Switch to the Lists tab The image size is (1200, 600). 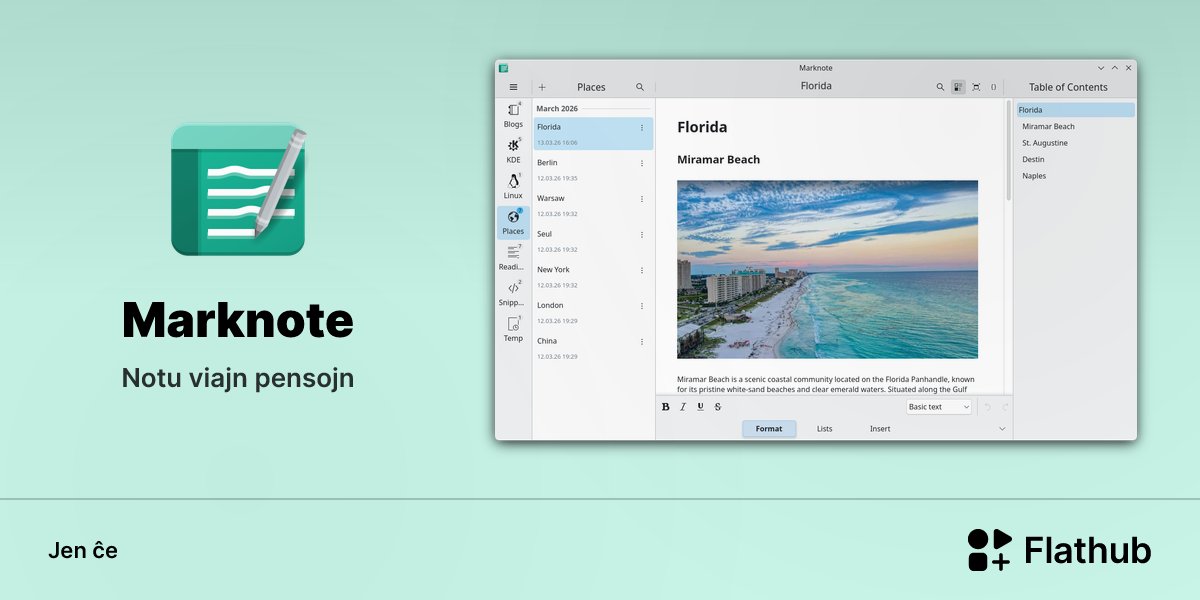[824, 429]
